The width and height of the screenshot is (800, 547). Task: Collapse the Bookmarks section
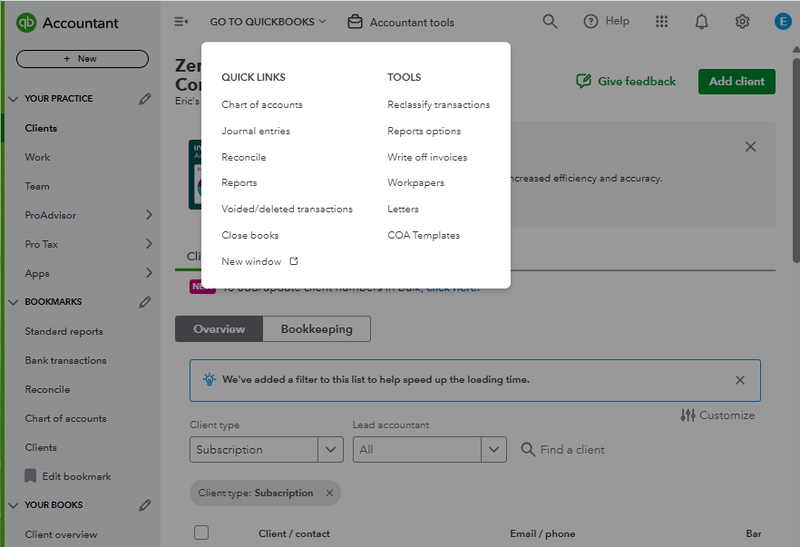(x=13, y=302)
